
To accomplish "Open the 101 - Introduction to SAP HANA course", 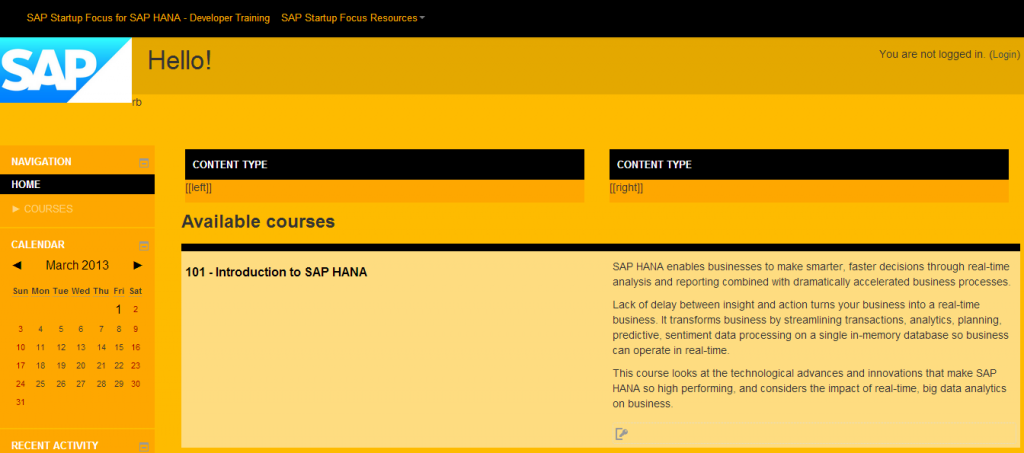I will (276, 272).
